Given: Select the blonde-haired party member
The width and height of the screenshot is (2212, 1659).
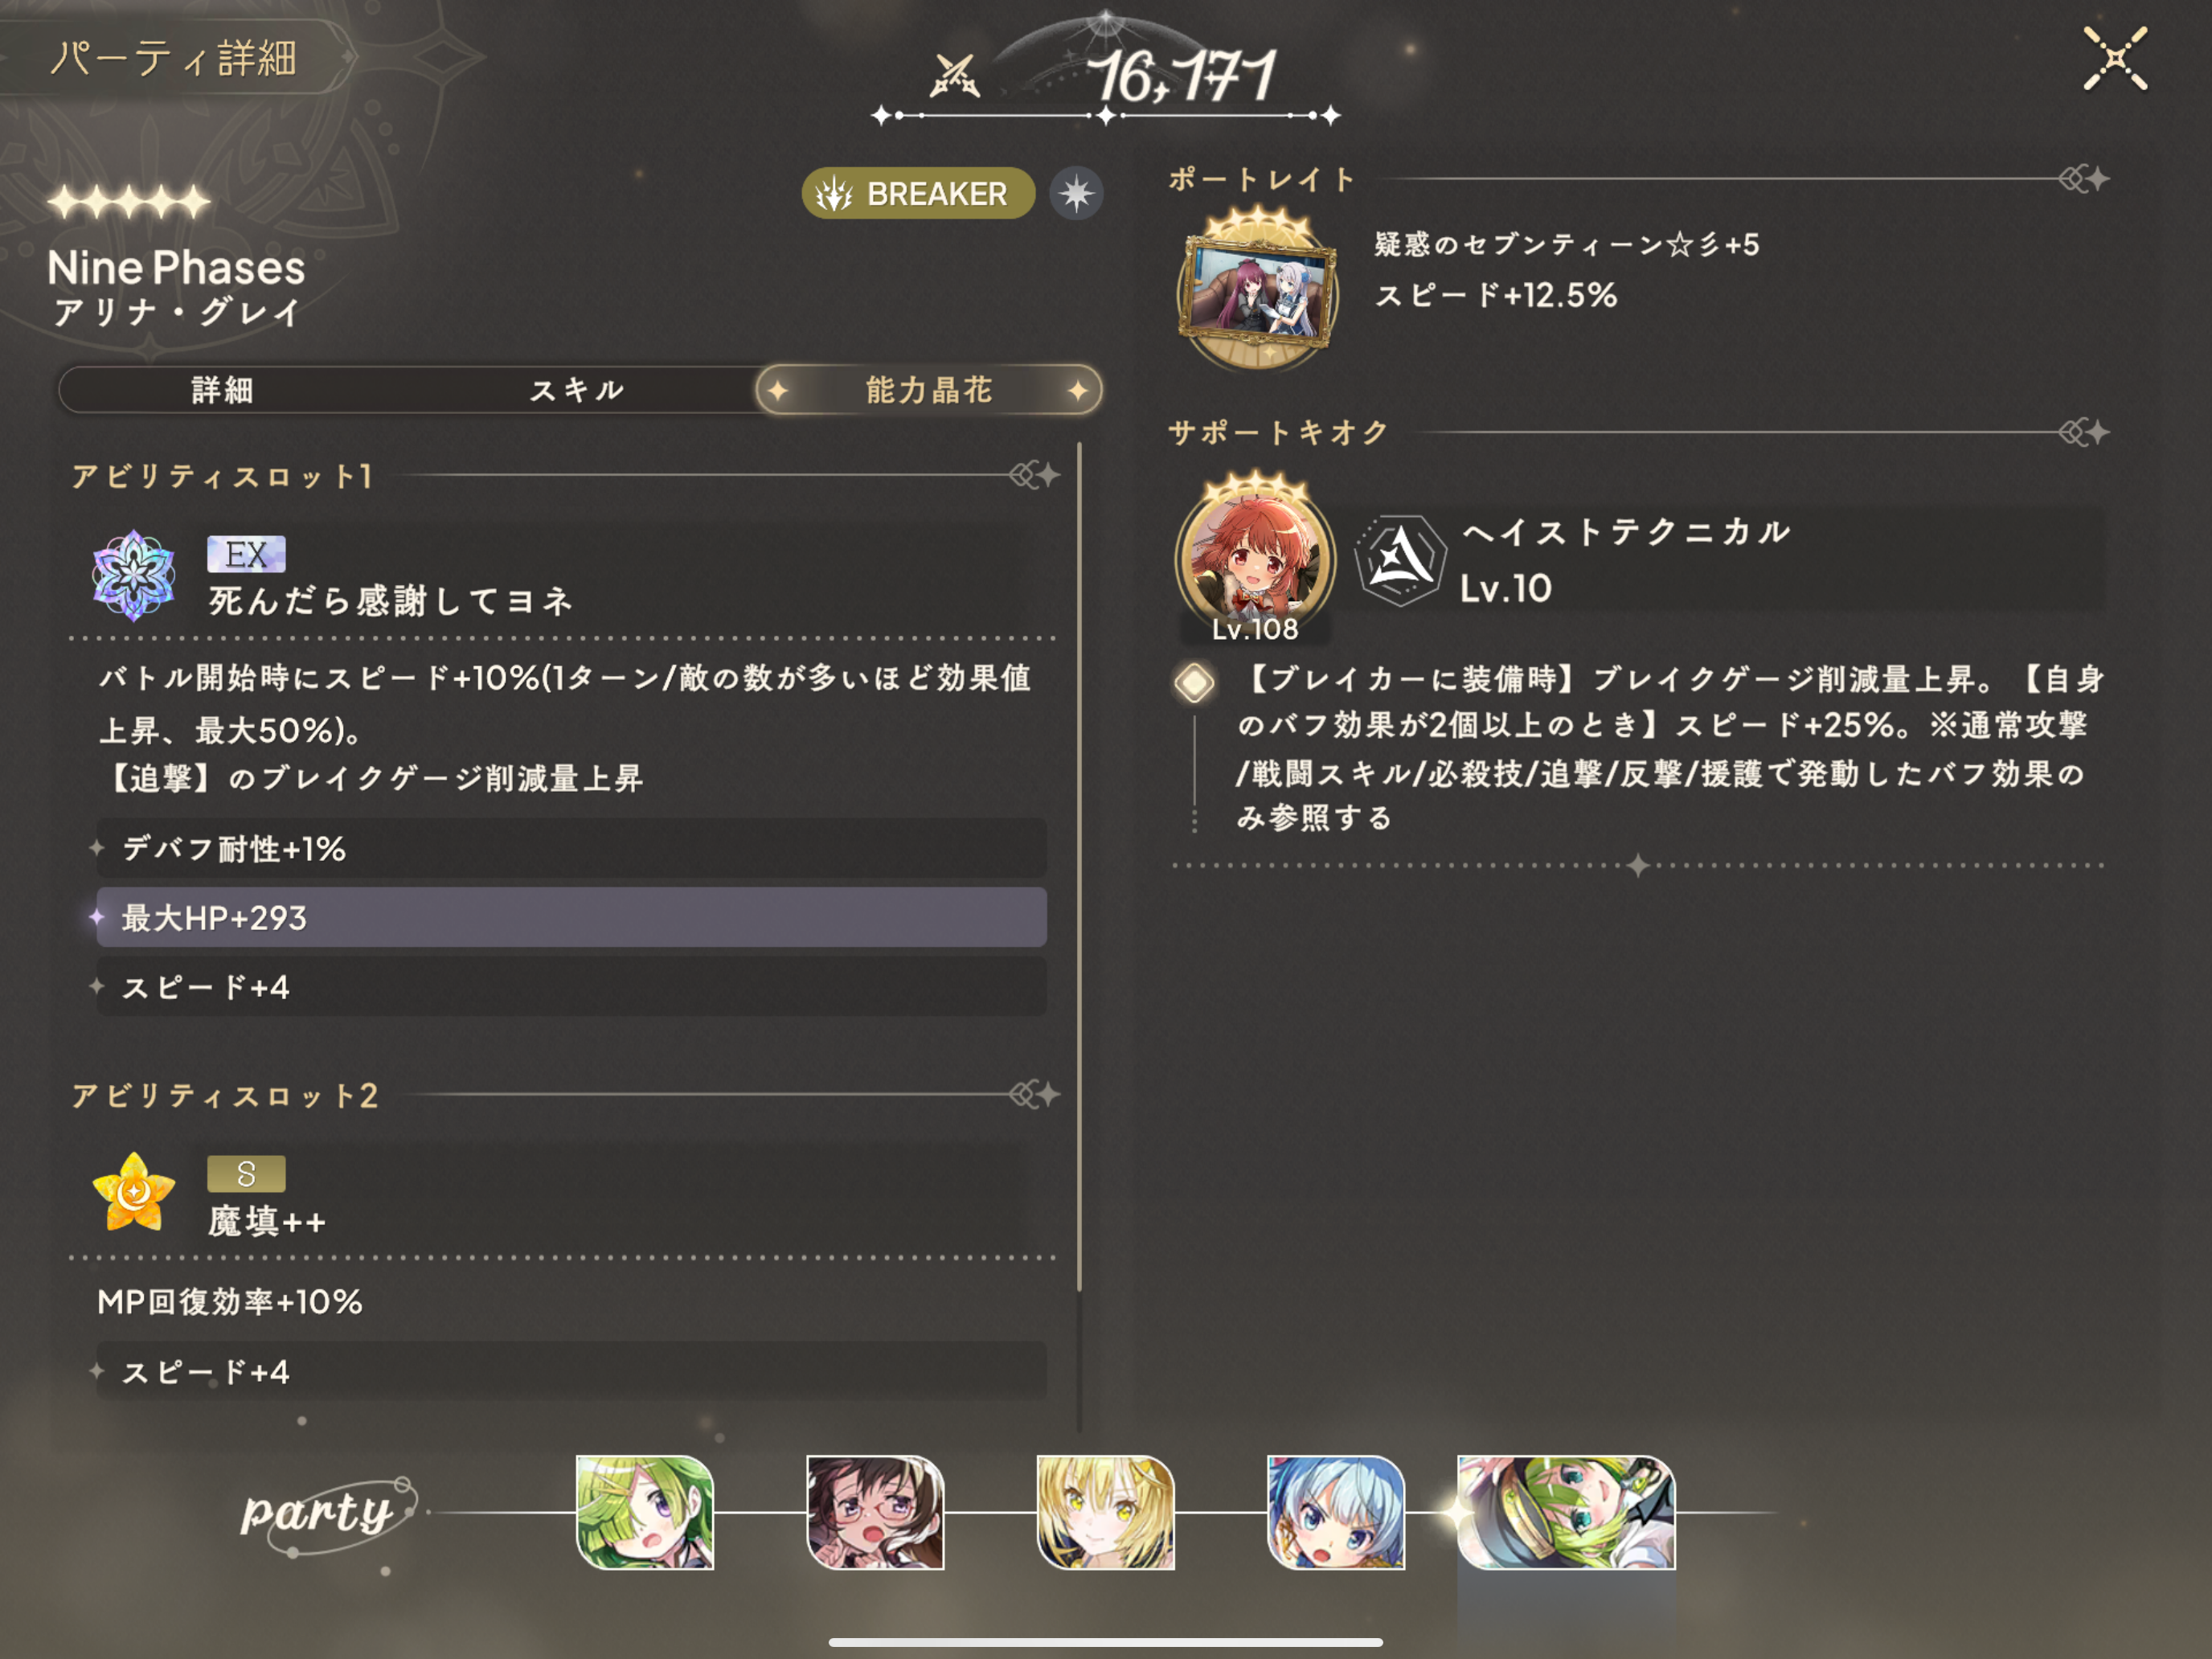Looking at the screenshot, I should click(x=1105, y=1512).
